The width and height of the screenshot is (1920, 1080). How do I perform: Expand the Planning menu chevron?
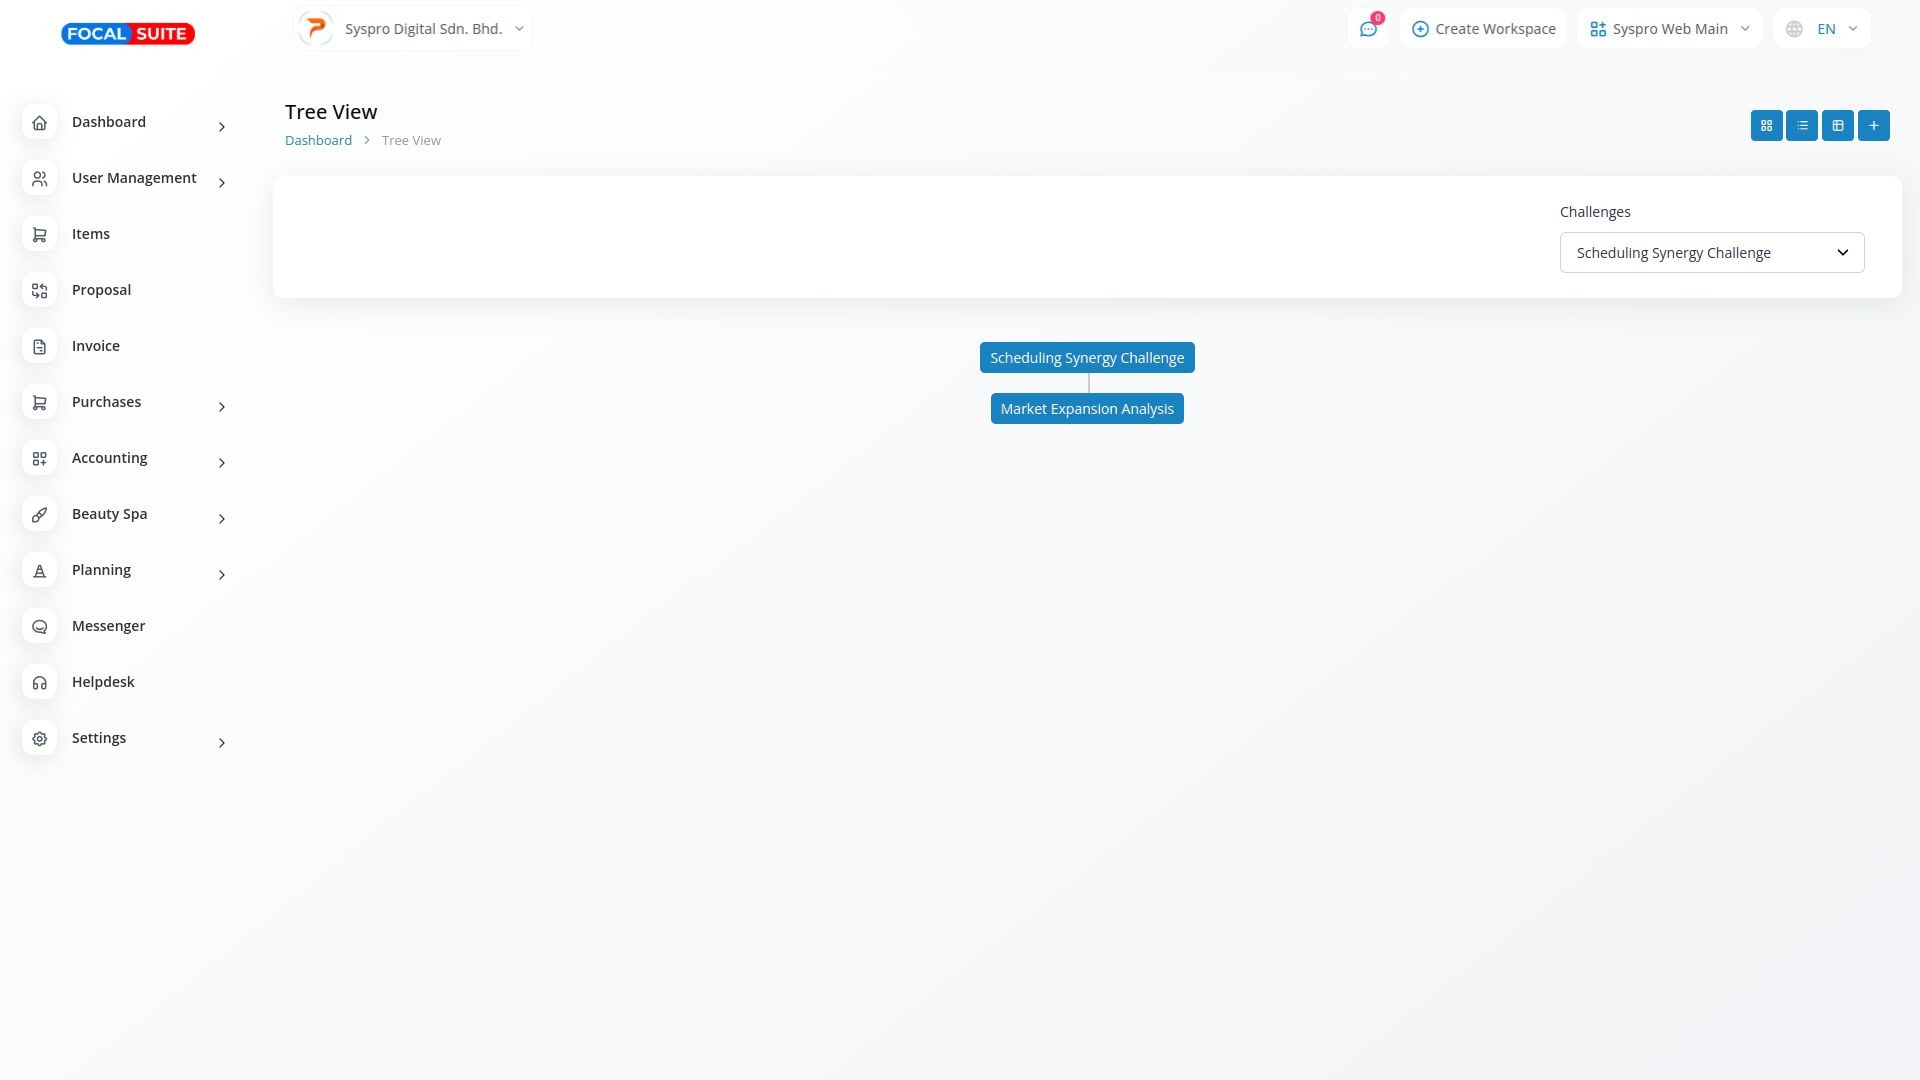[222, 575]
